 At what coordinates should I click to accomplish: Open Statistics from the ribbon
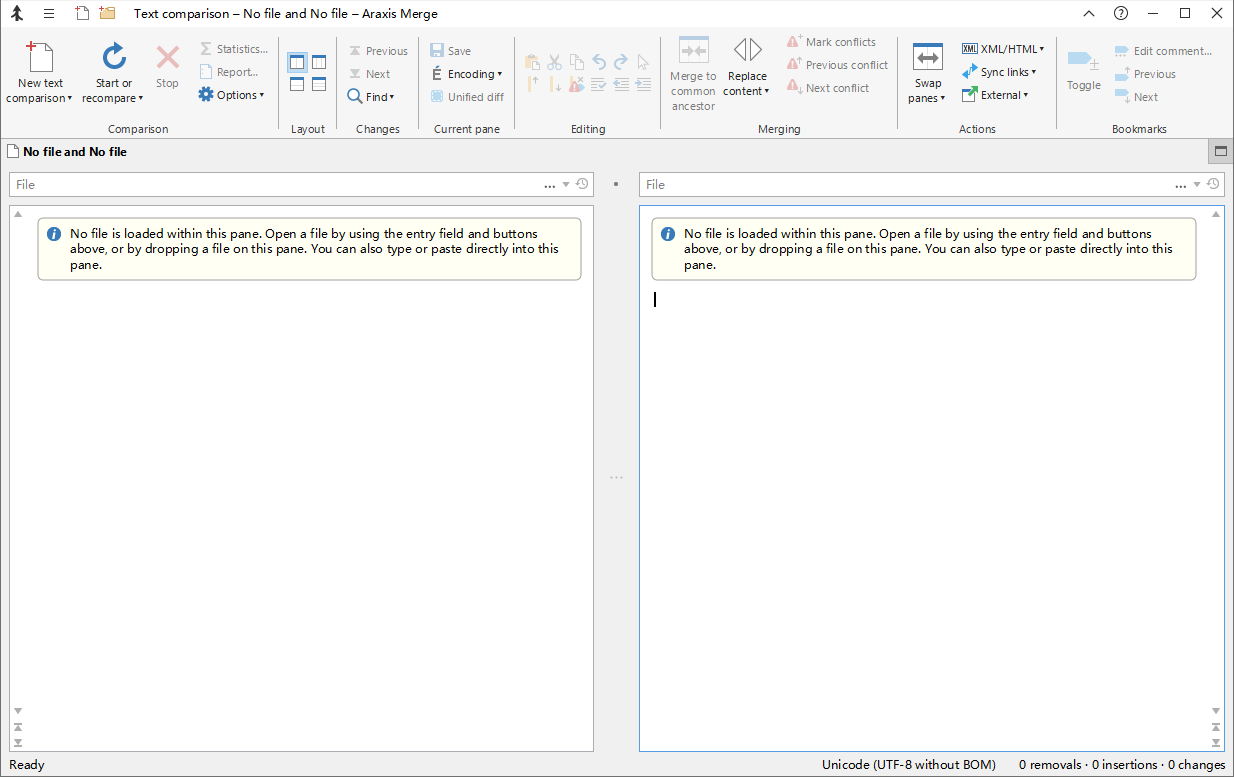point(233,49)
